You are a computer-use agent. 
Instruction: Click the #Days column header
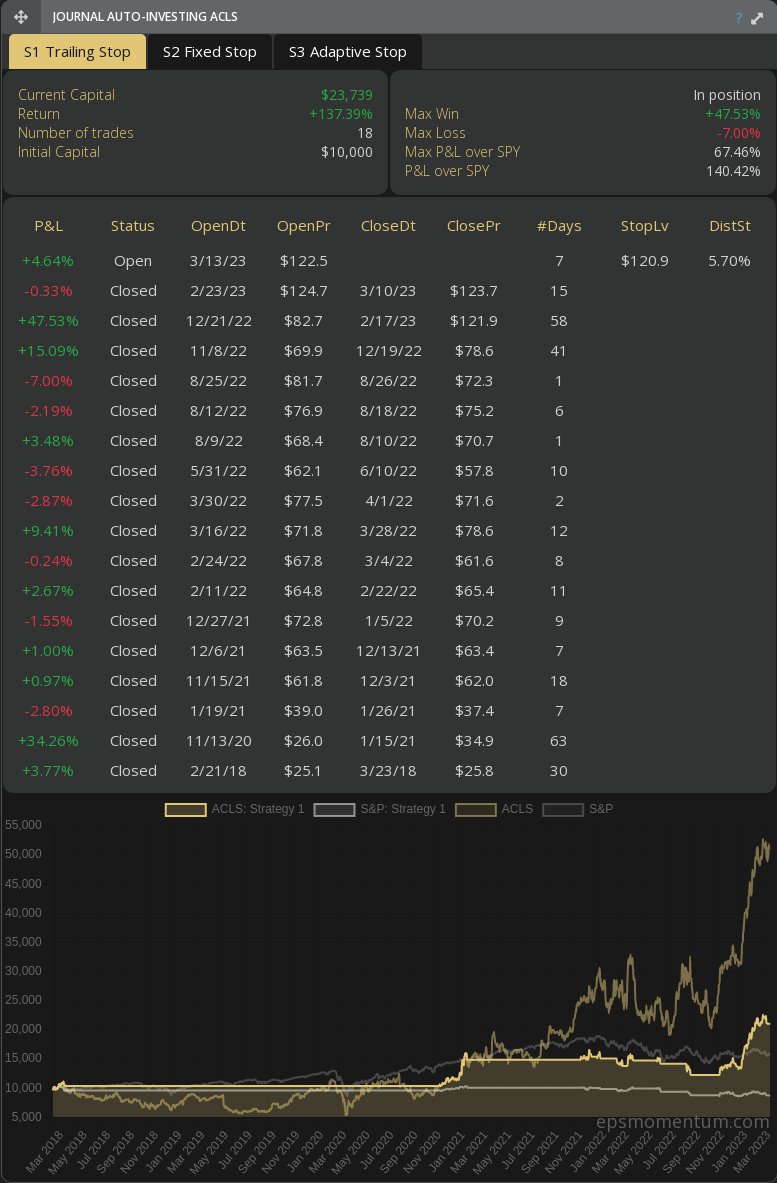(x=559, y=226)
